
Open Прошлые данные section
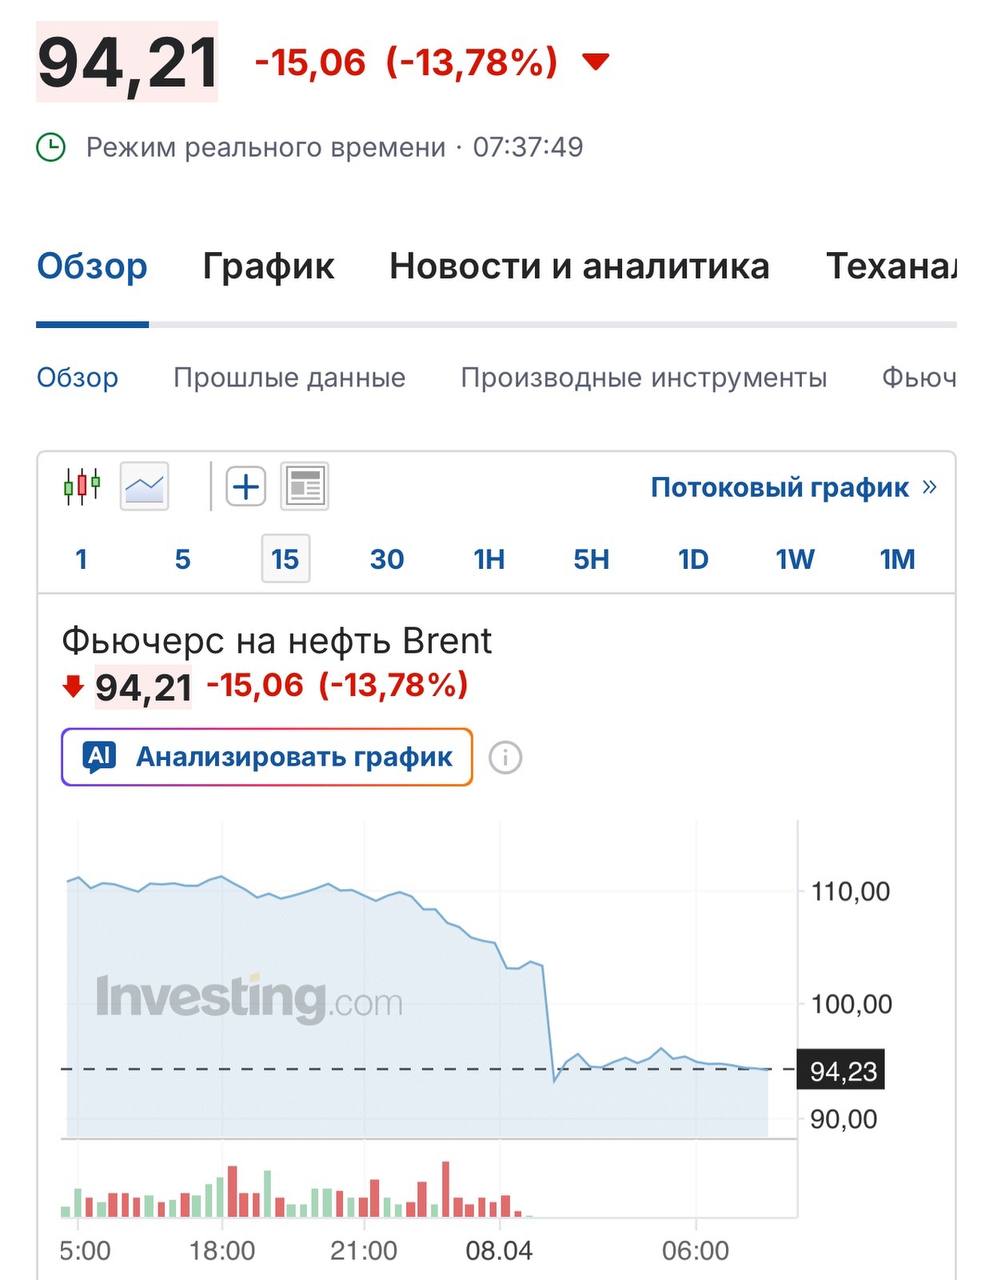pyautogui.click(x=289, y=377)
